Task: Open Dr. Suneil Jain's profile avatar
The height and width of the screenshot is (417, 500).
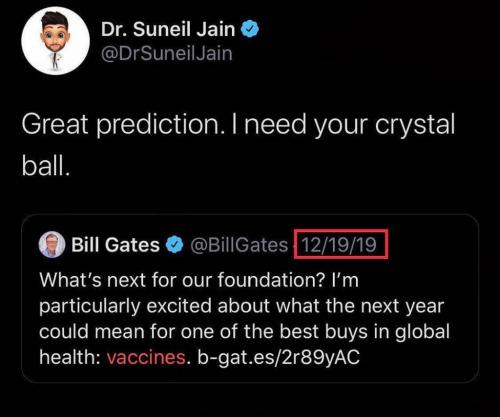Action: pyautogui.click(x=55, y=41)
